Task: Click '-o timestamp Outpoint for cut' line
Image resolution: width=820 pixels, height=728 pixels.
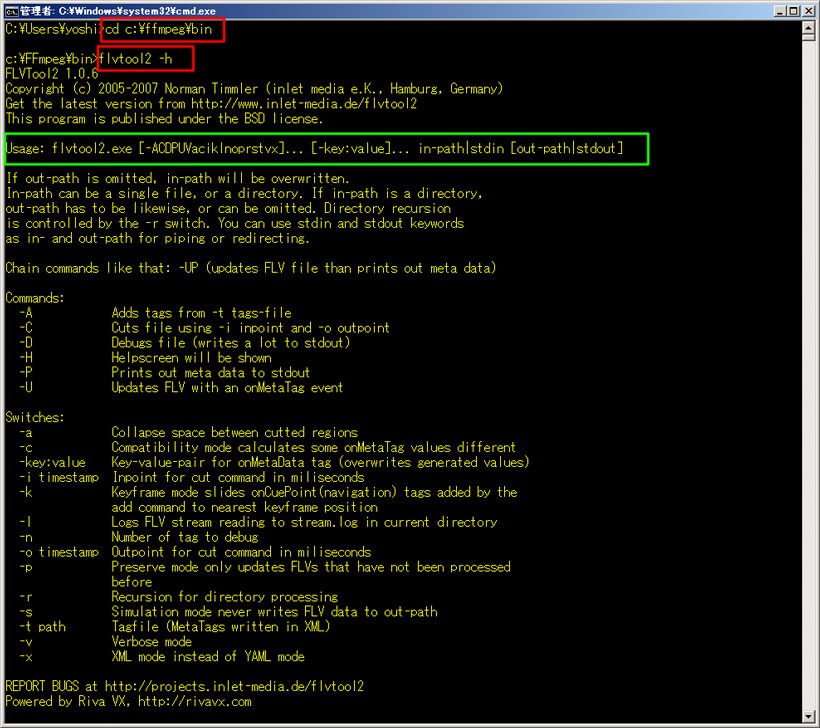Action: coord(196,552)
